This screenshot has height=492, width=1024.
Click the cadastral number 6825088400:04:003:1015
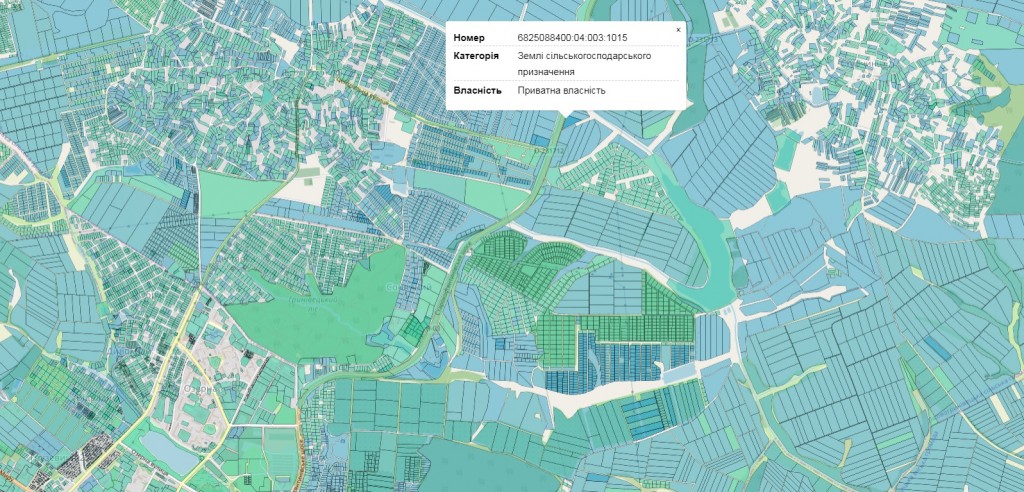(572, 38)
